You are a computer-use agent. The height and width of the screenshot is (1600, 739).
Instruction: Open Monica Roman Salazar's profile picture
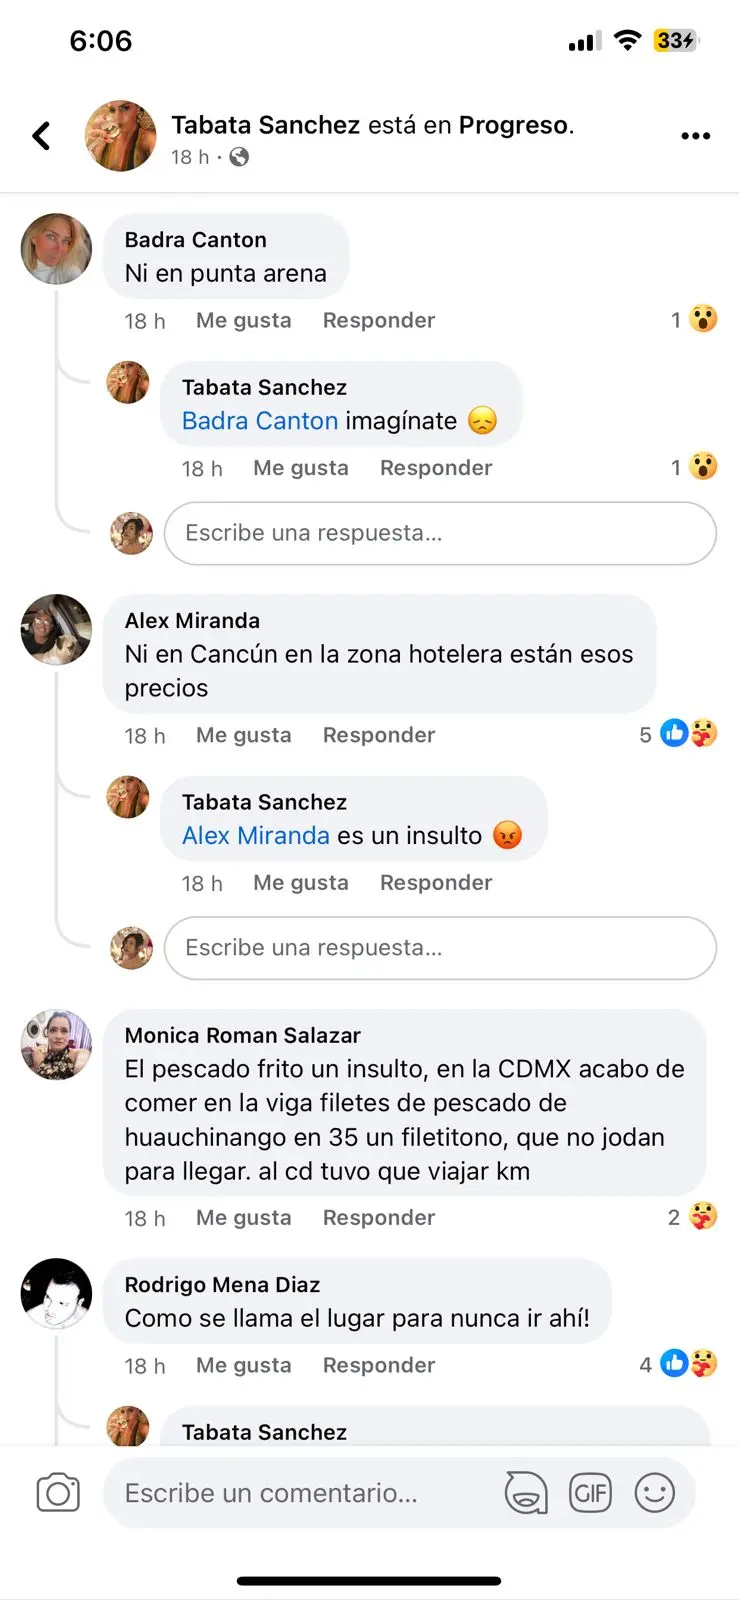(x=56, y=1046)
